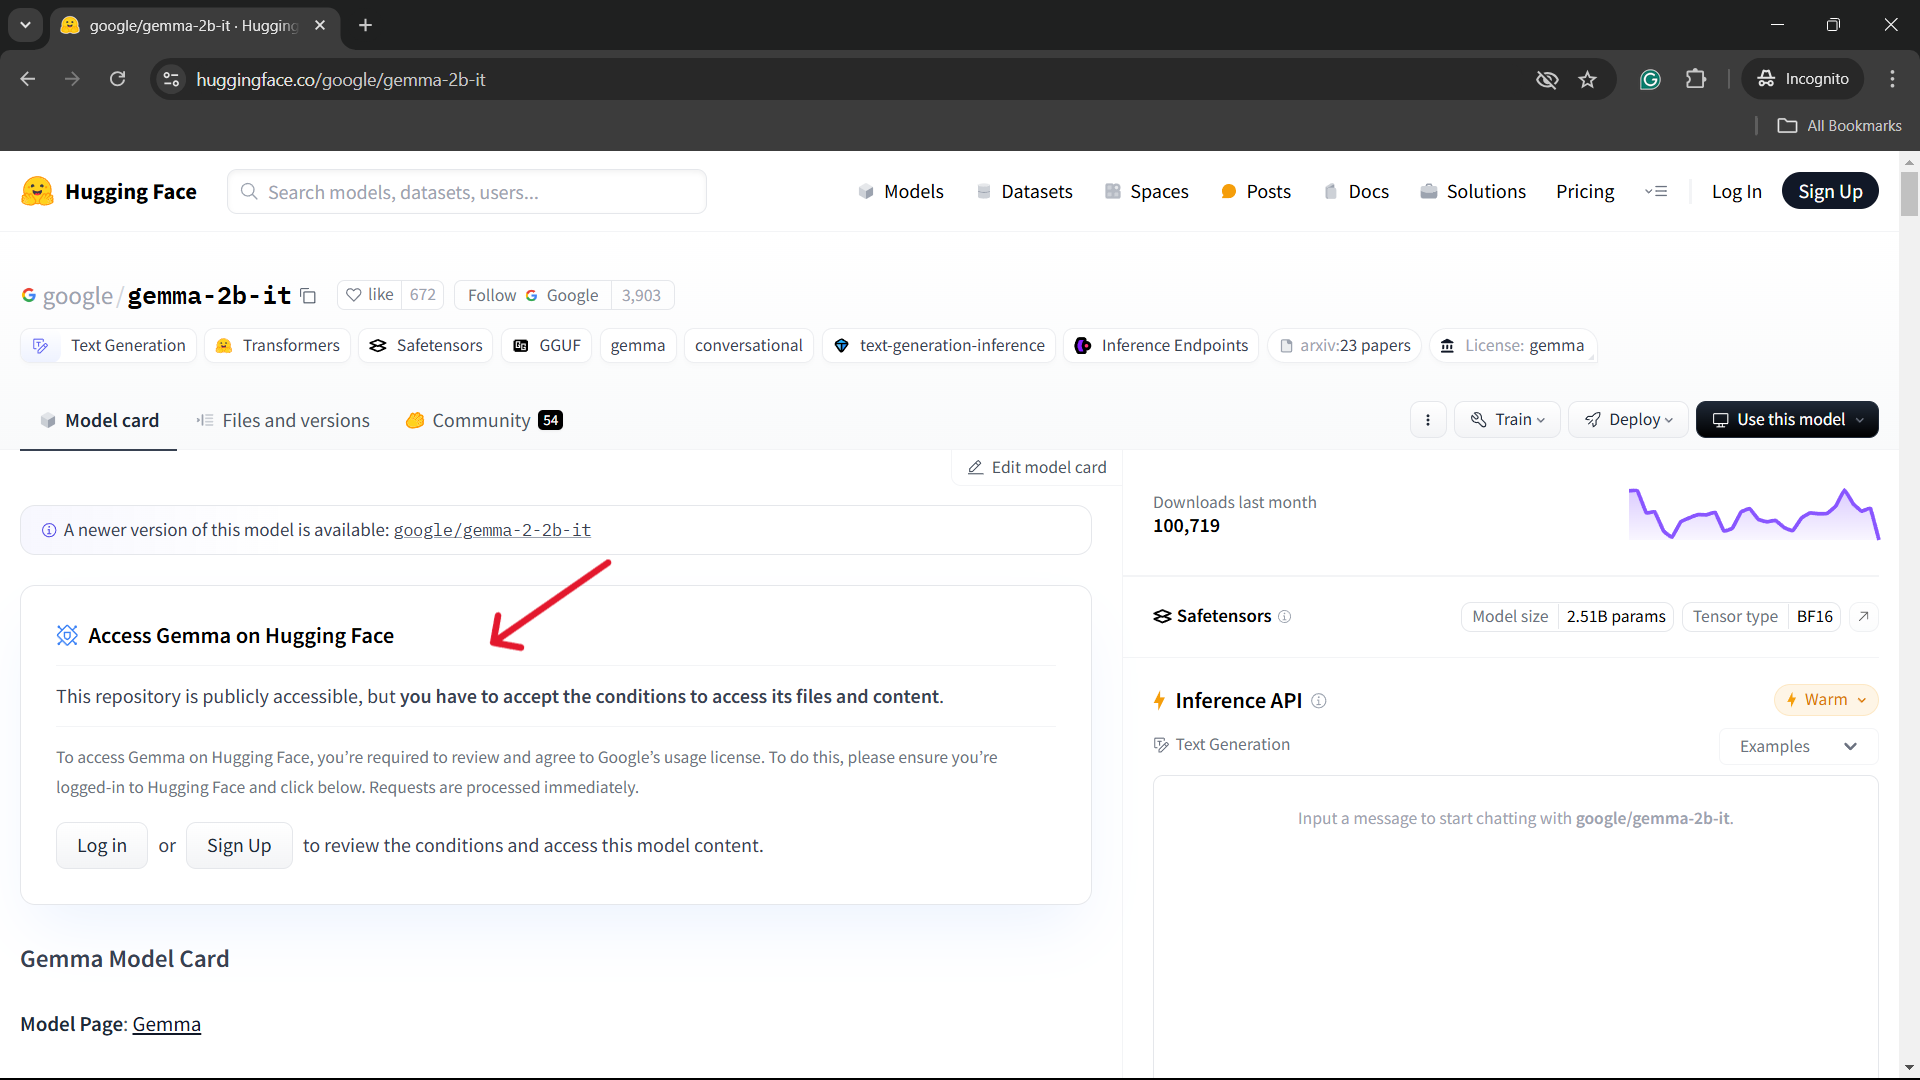Open the Safetensors details arrow icon
1920x1080 pixels.
1864,616
